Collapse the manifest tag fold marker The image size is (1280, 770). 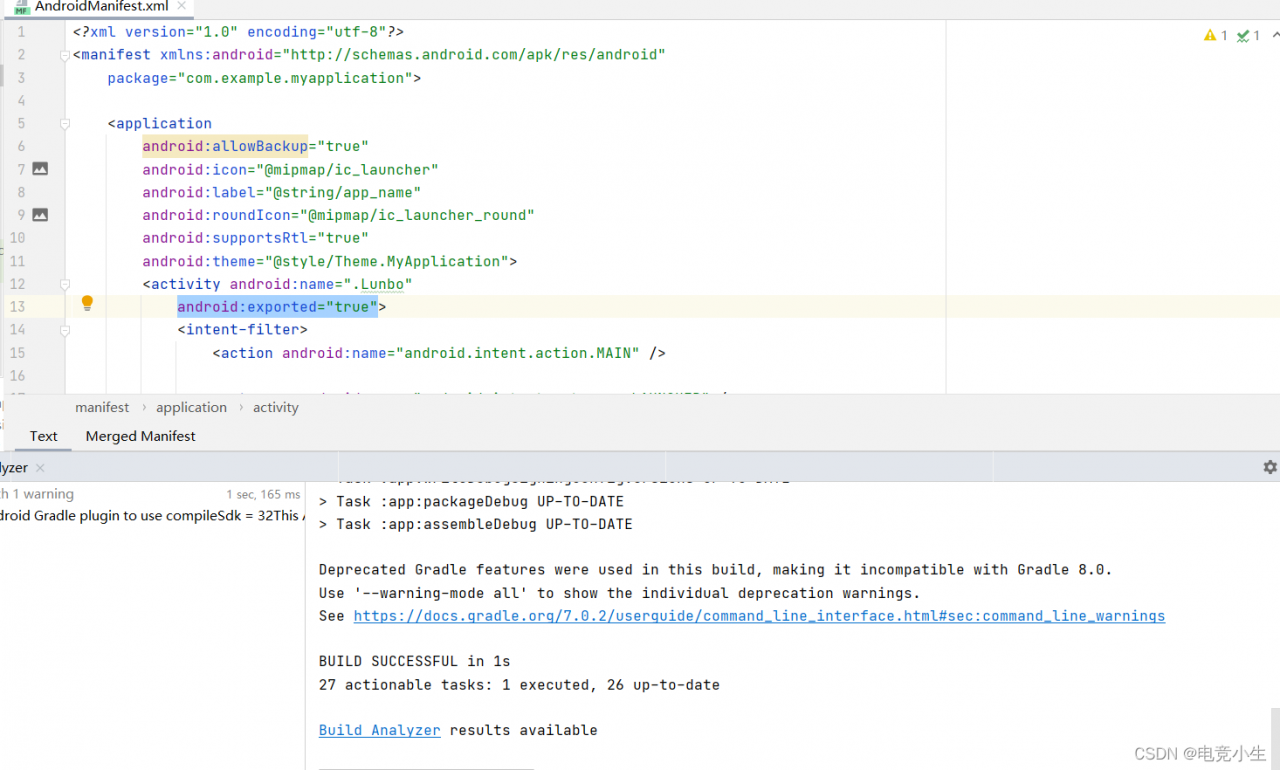[x=64, y=55]
